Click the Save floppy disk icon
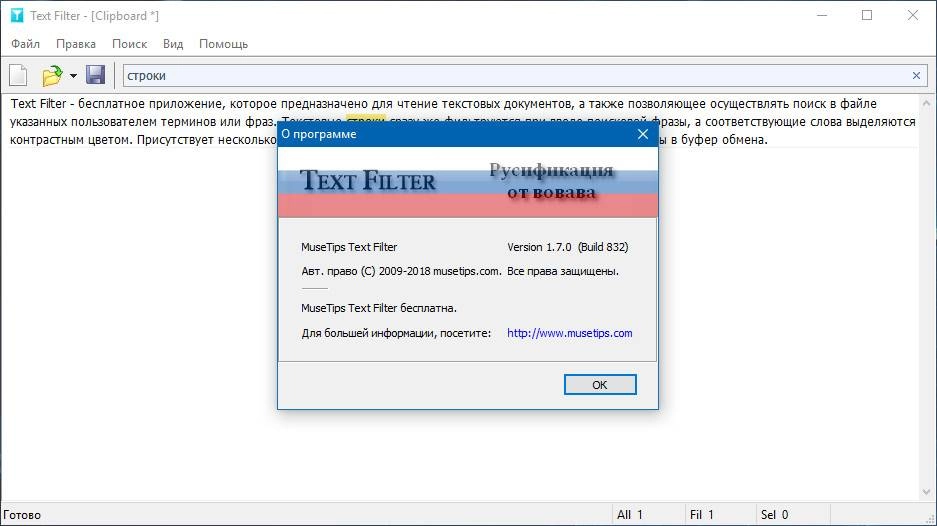Image resolution: width=937 pixels, height=526 pixels. [x=96, y=75]
